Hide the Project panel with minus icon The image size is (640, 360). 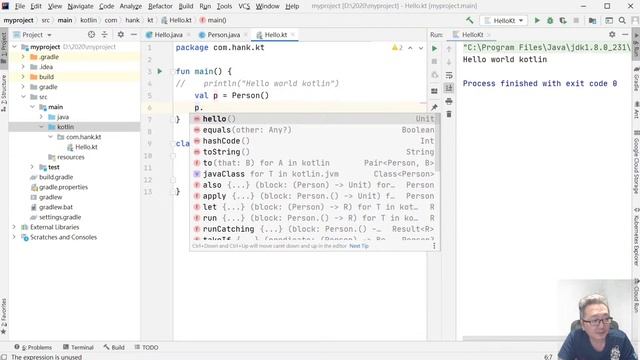134,35
